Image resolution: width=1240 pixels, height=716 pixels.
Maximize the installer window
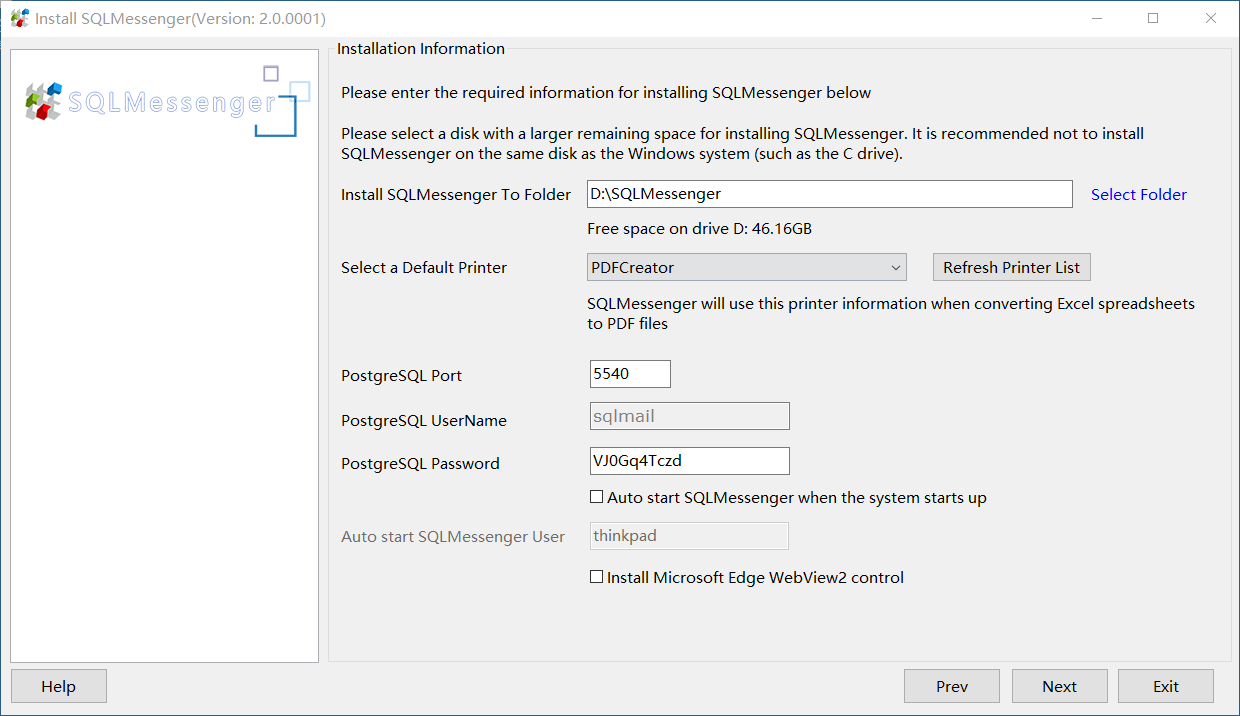[1153, 18]
